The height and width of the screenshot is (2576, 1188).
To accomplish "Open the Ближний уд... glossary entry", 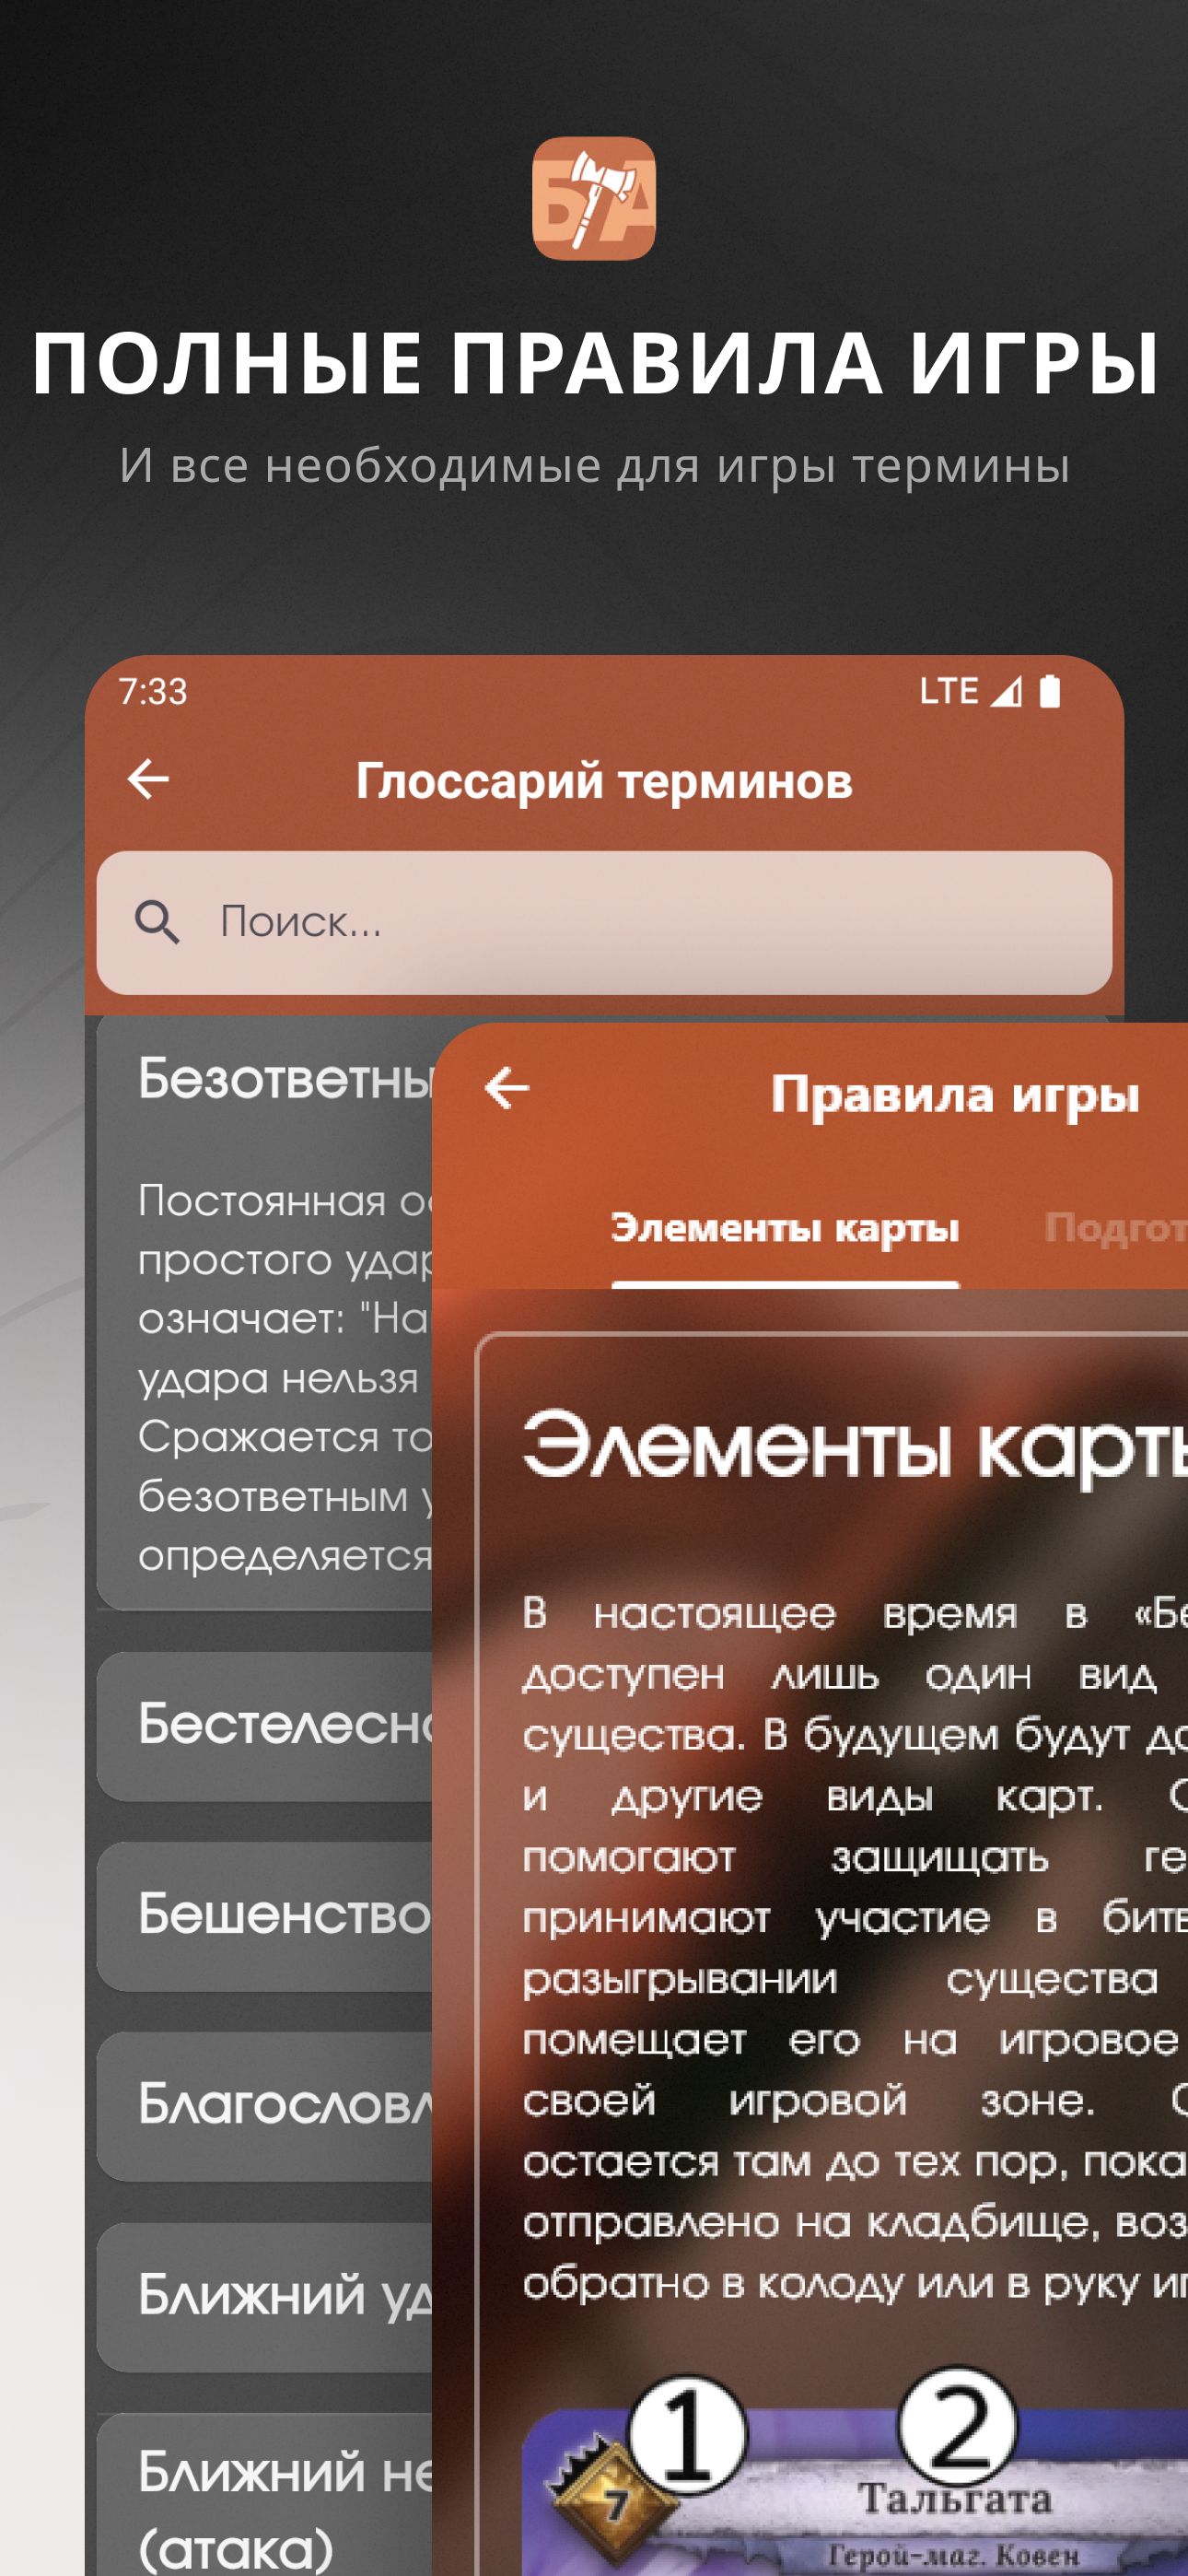I will 265,2296.
